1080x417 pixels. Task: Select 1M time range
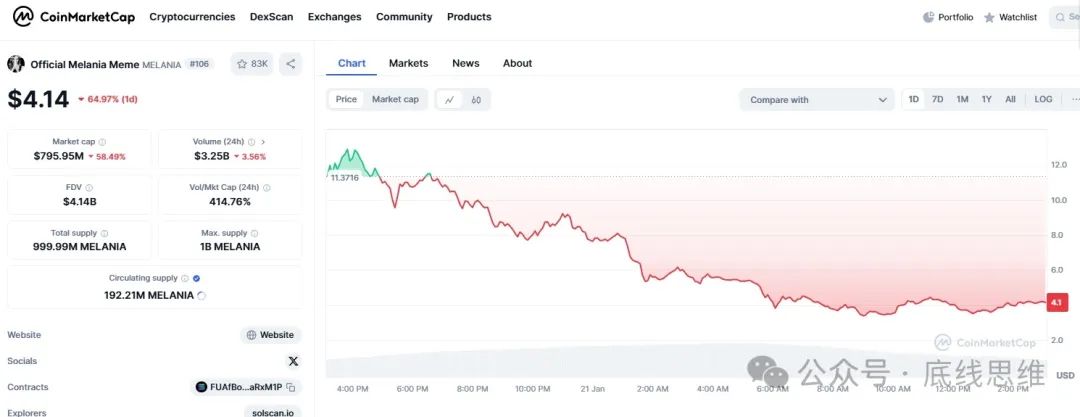(x=962, y=99)
